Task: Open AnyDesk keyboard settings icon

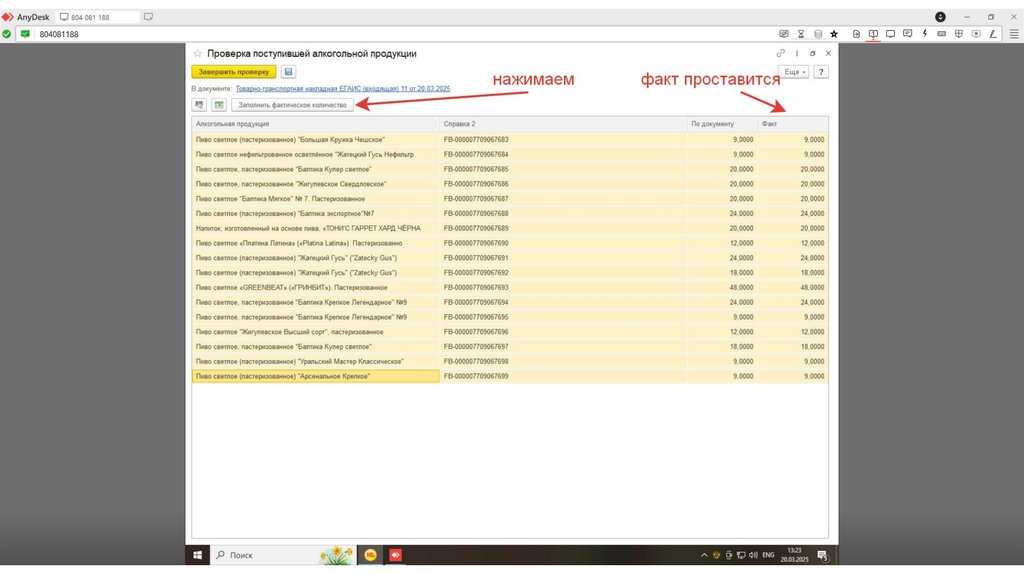Action: (941, 34)
